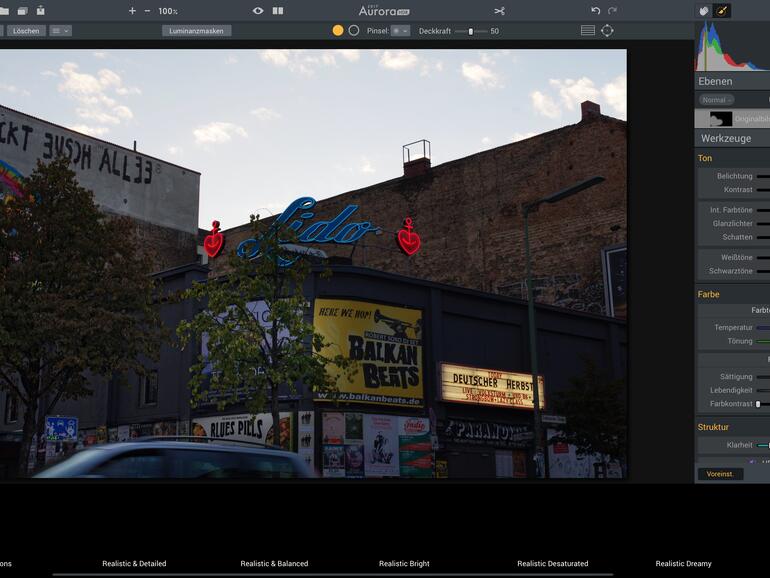770x578 pixels.
Task: Click the gradient mask lines icon
Action: [x=588, y=31]
